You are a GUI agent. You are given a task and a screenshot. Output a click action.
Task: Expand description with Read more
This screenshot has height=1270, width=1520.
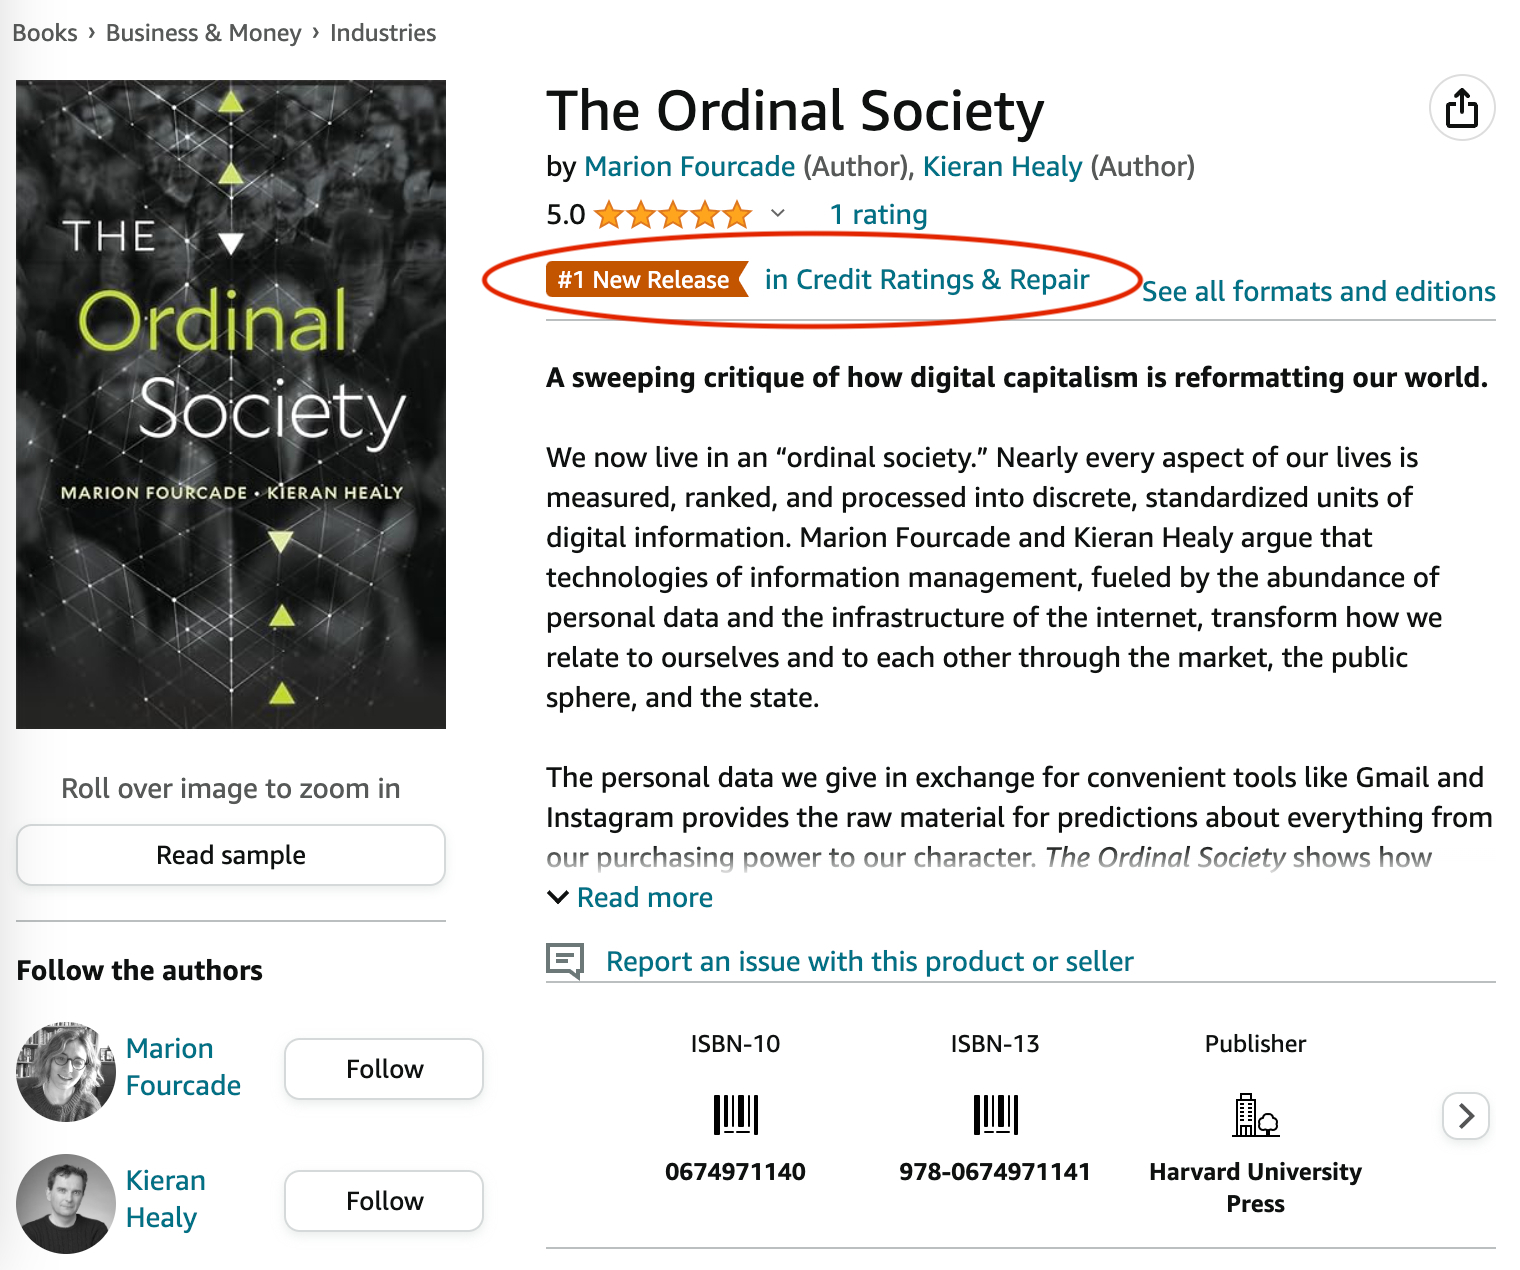[x=644, y=897]
